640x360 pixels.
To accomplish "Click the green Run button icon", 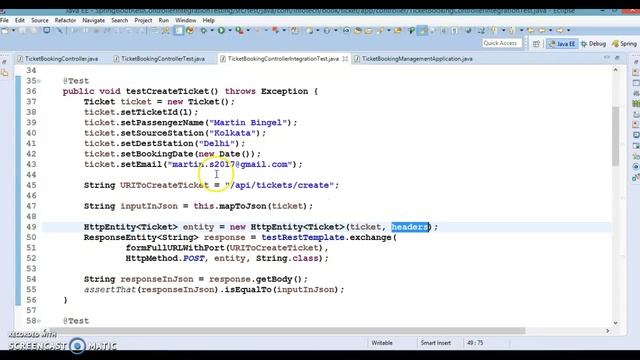I will [221, 31].
